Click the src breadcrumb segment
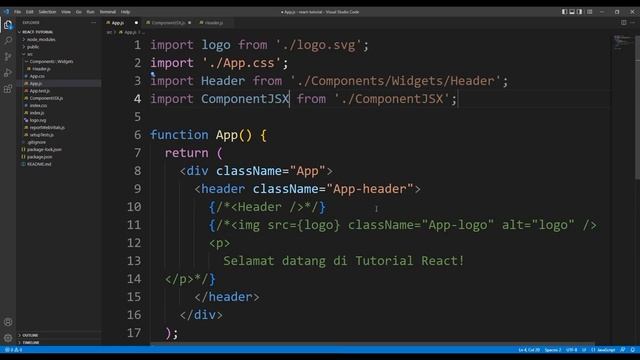 click(x=109, y=32)
